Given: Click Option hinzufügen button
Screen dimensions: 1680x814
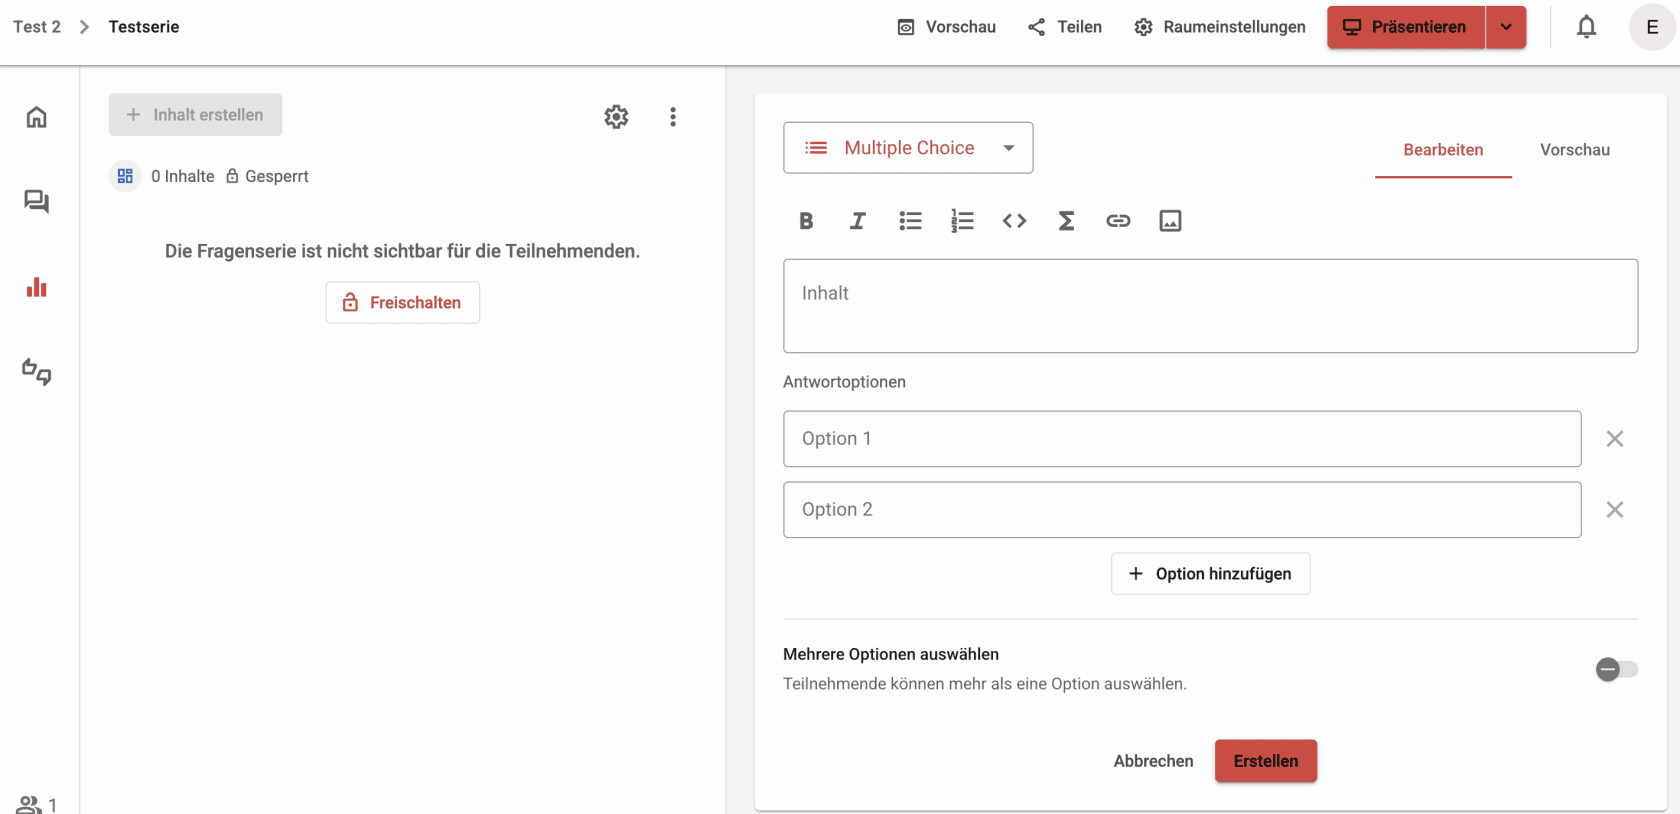Looking at the screenshot, I should (x=1210, y=574).
